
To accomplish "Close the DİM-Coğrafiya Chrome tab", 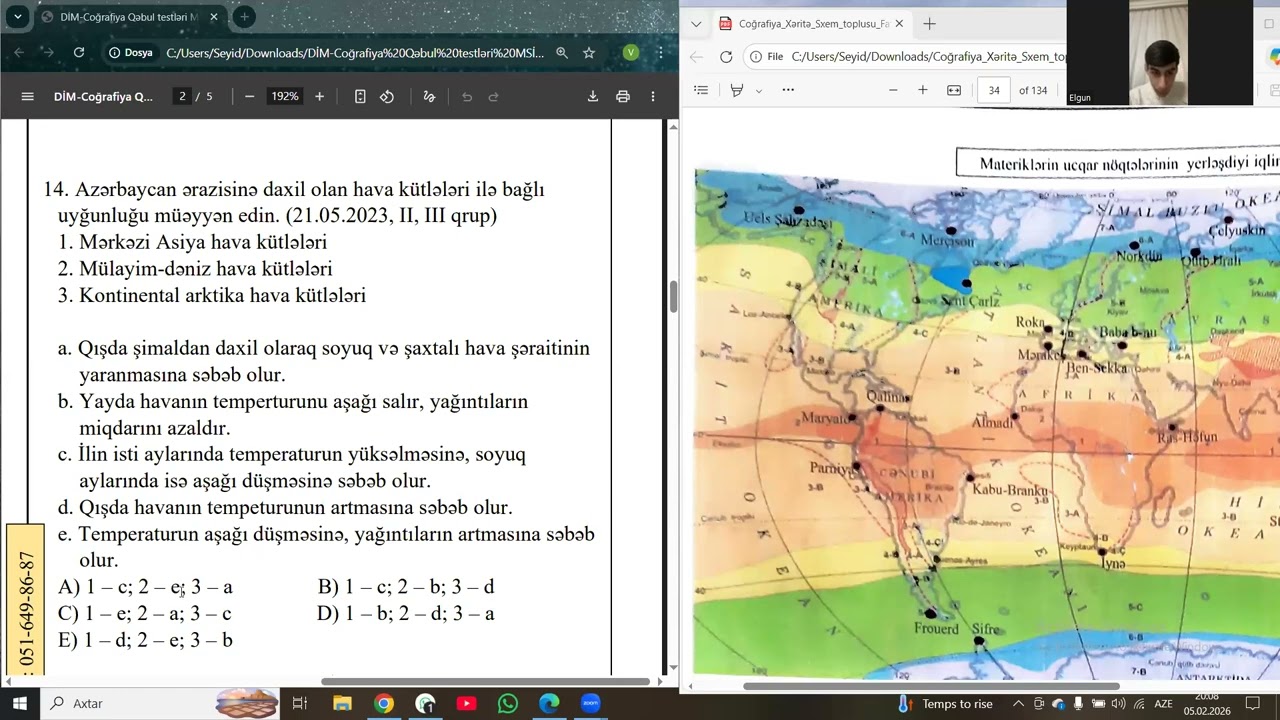I will click(213, 17).
